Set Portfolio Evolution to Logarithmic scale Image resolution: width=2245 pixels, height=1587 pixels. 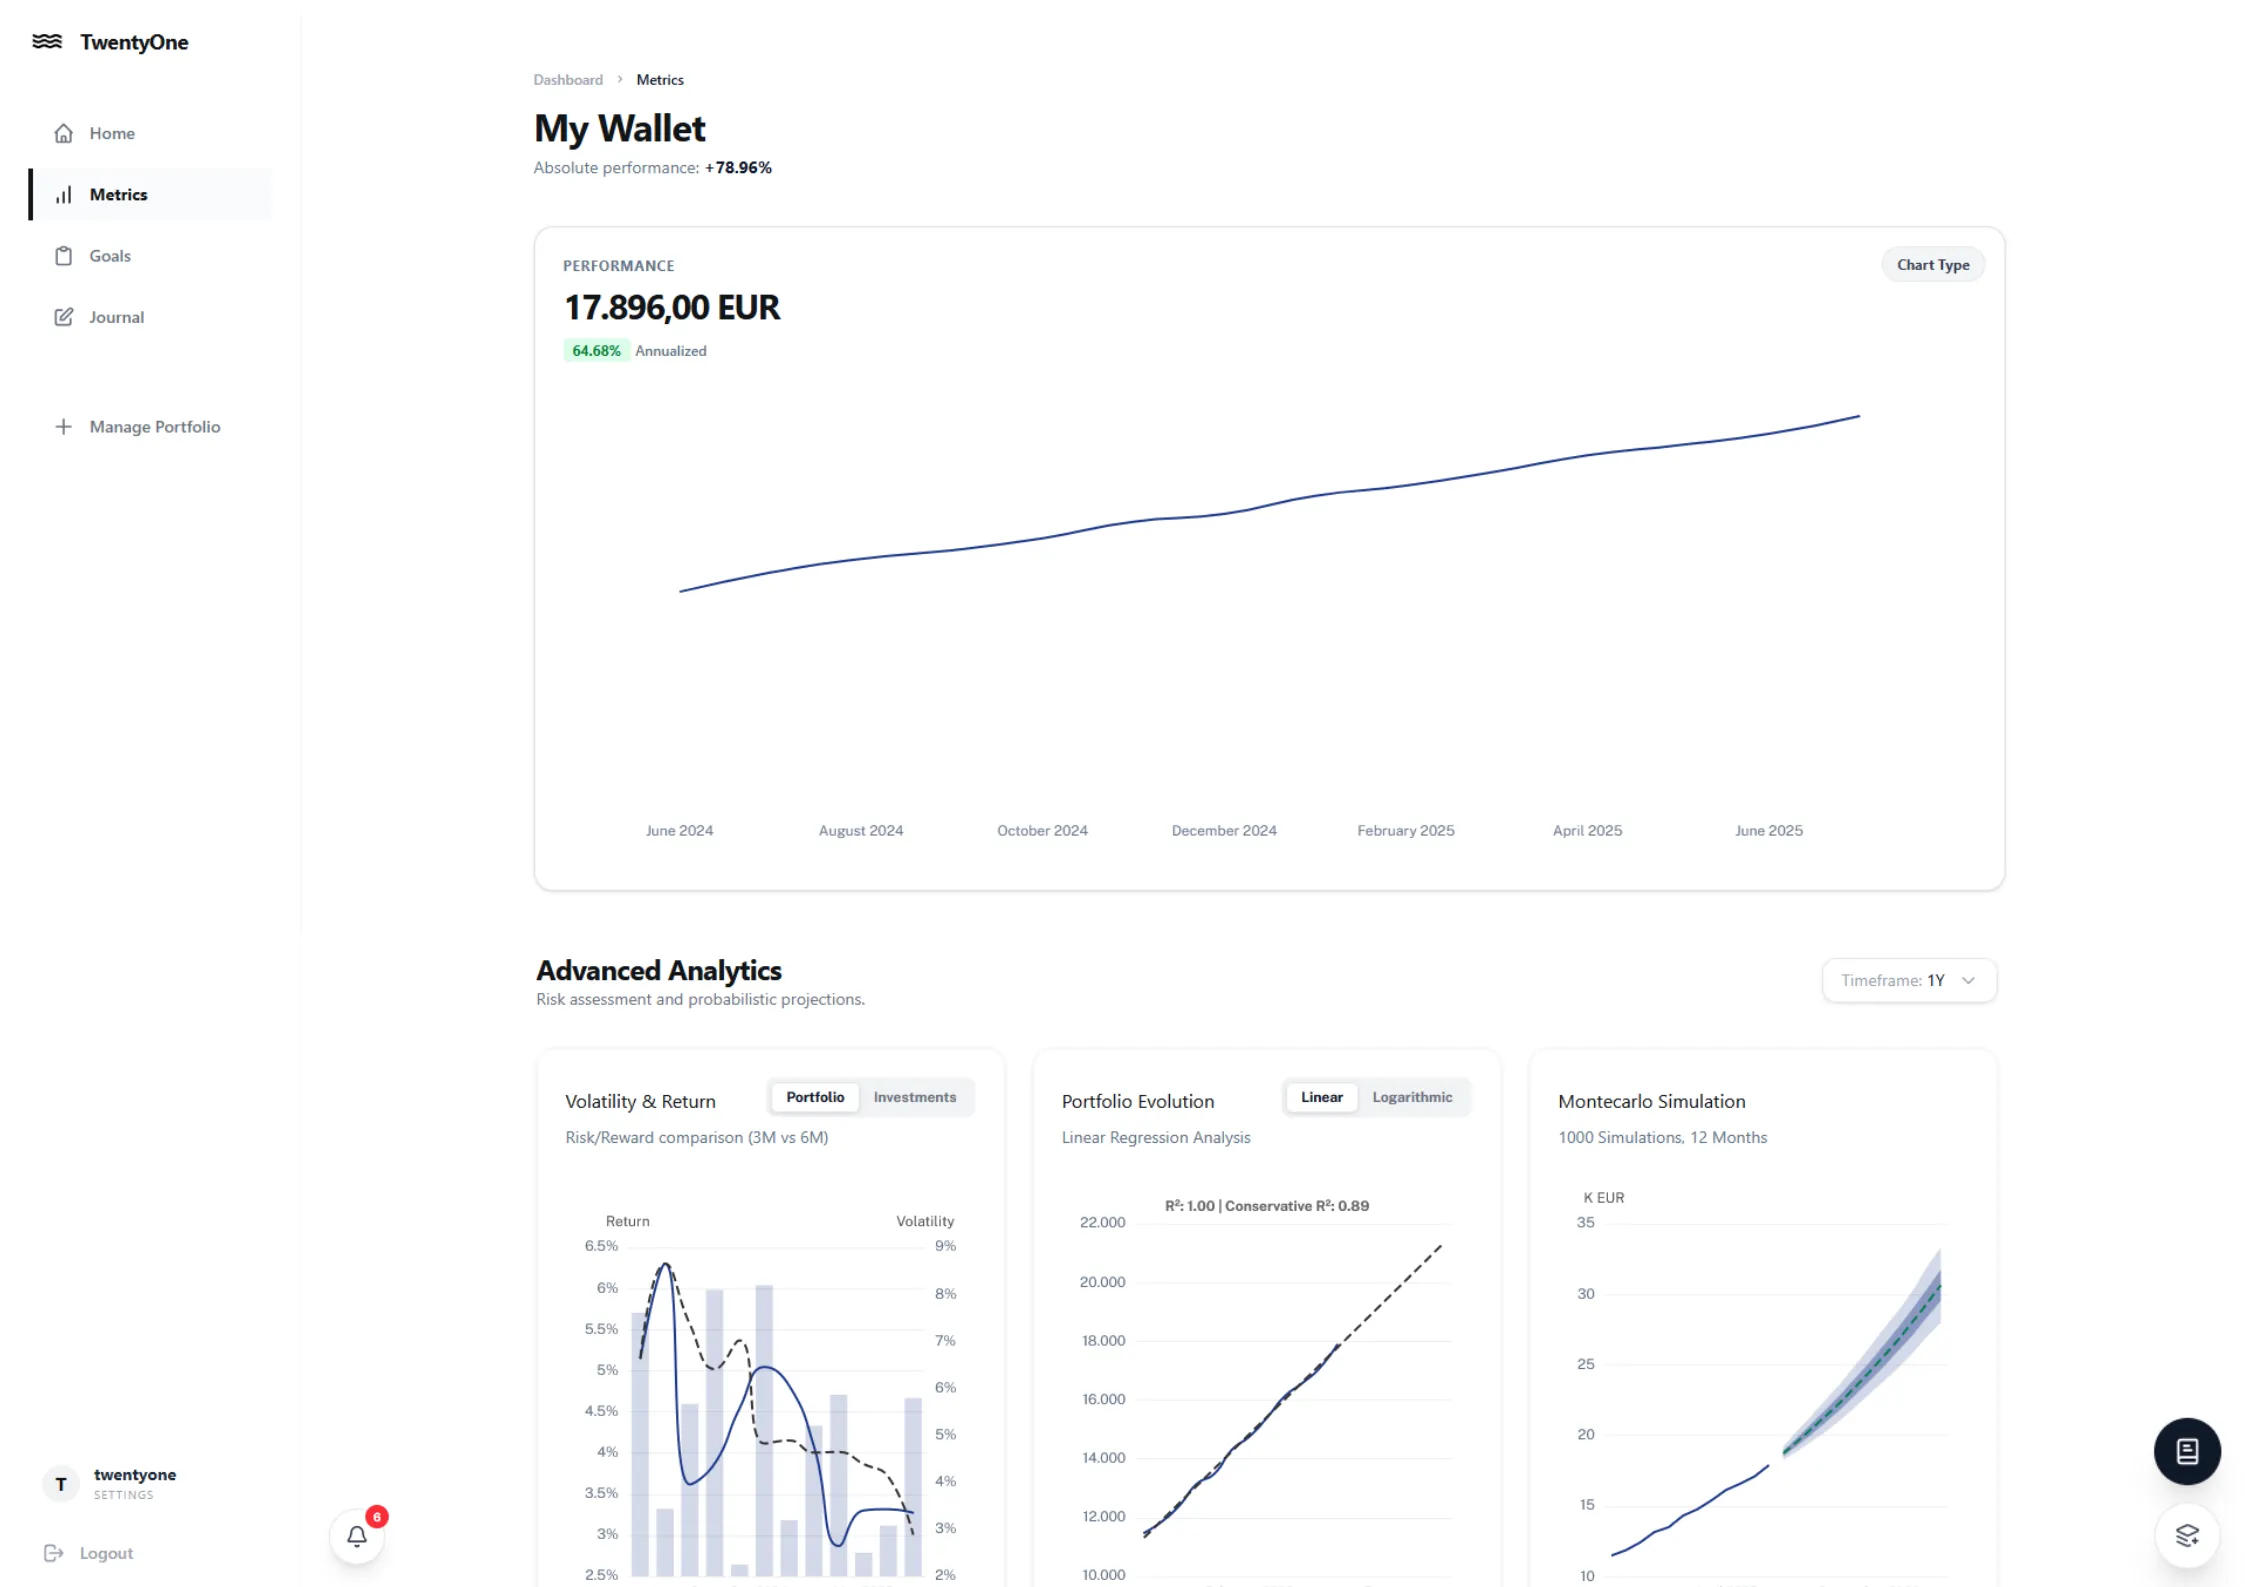click(x=1412, y=1097)
